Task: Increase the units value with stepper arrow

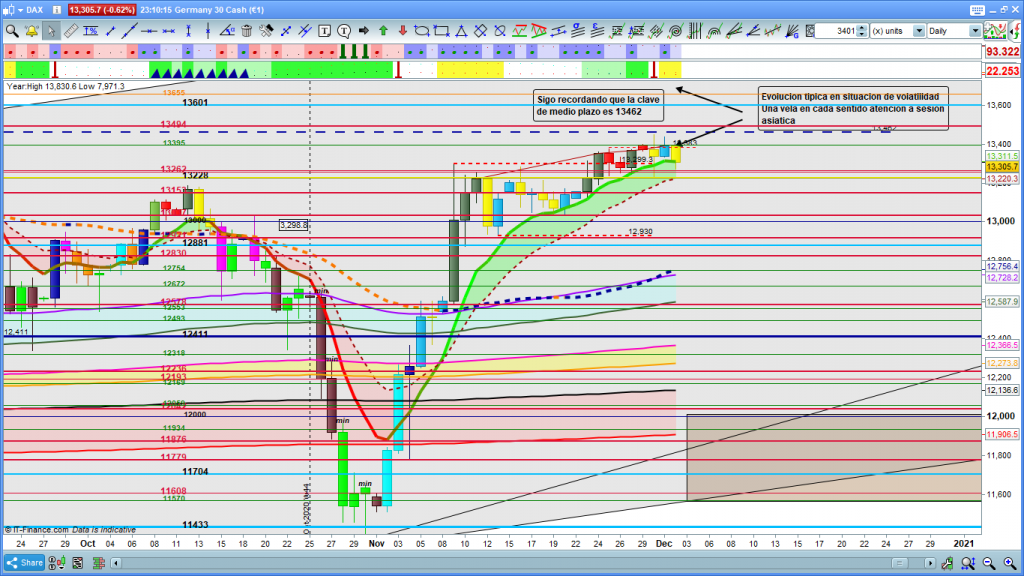Action: (x=863, y=27)
